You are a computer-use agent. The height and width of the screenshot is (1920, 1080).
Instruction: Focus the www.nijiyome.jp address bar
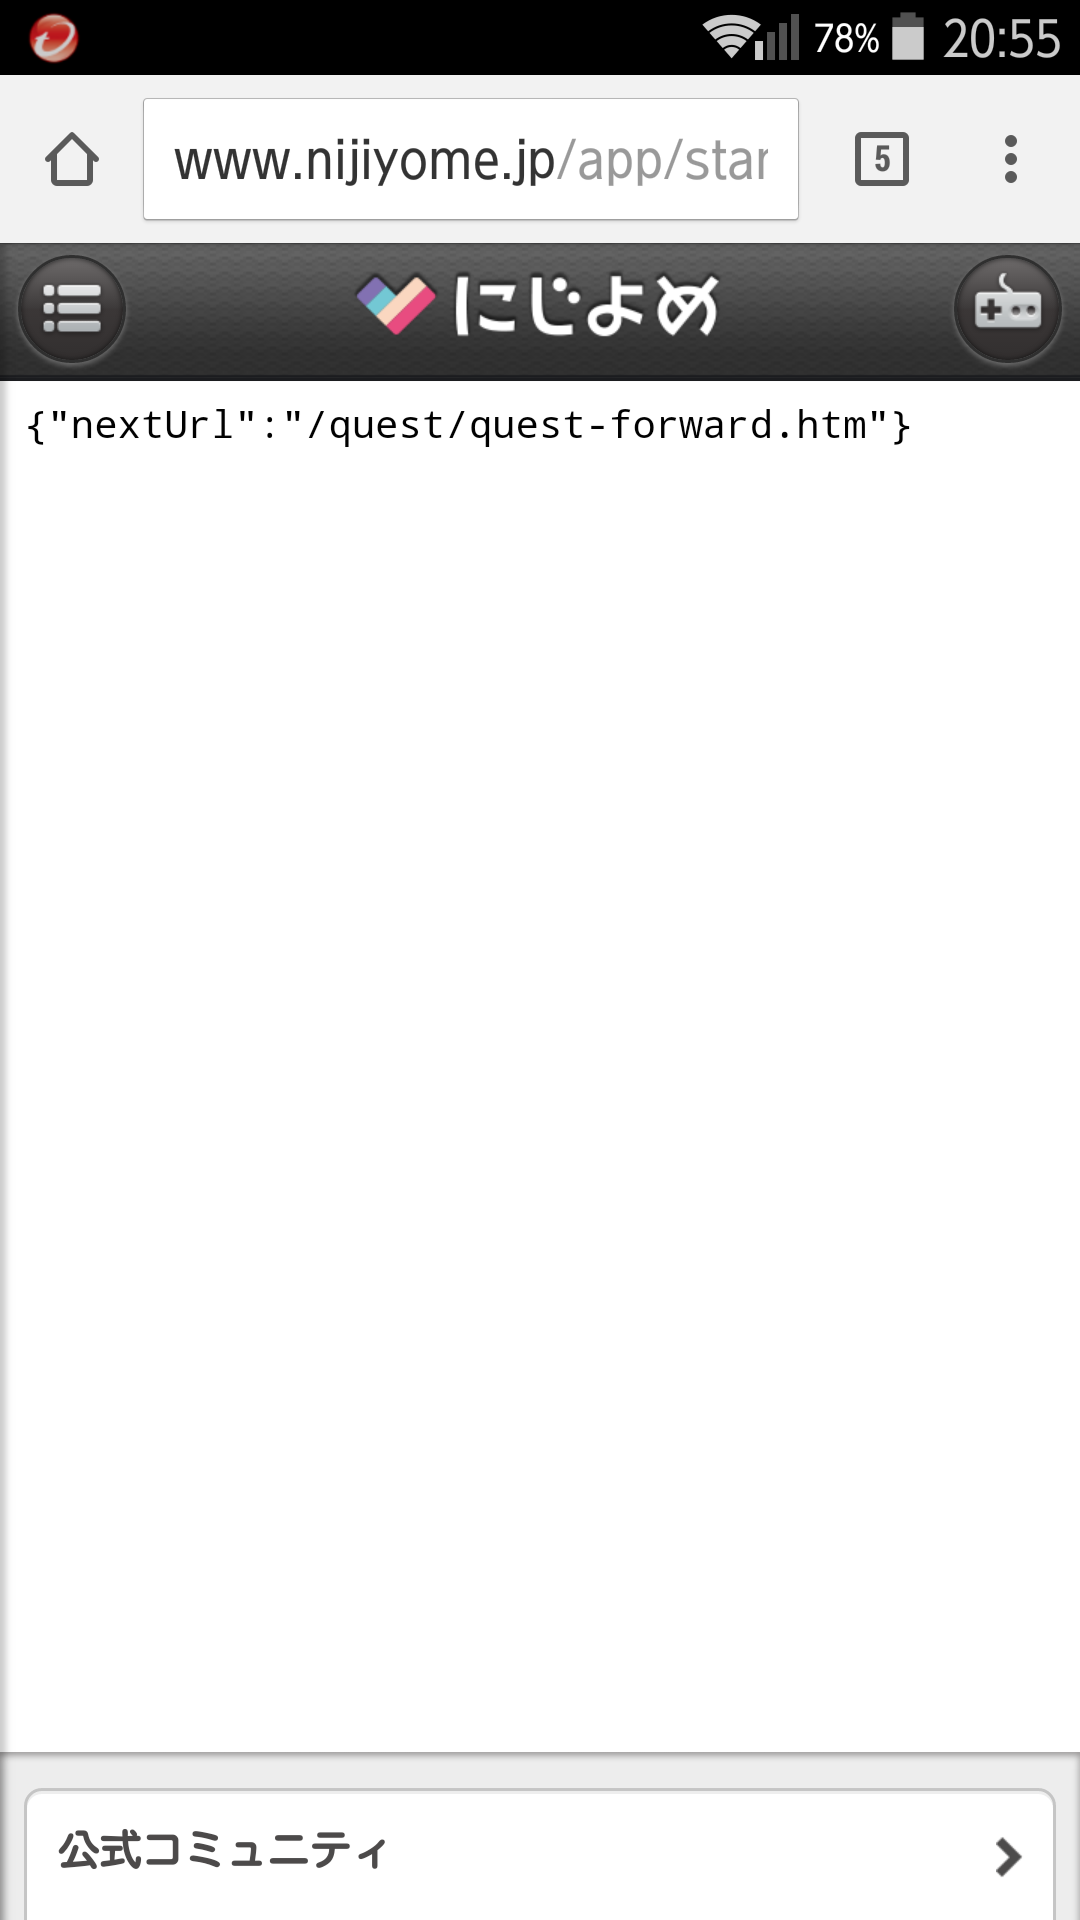point(471,159)
